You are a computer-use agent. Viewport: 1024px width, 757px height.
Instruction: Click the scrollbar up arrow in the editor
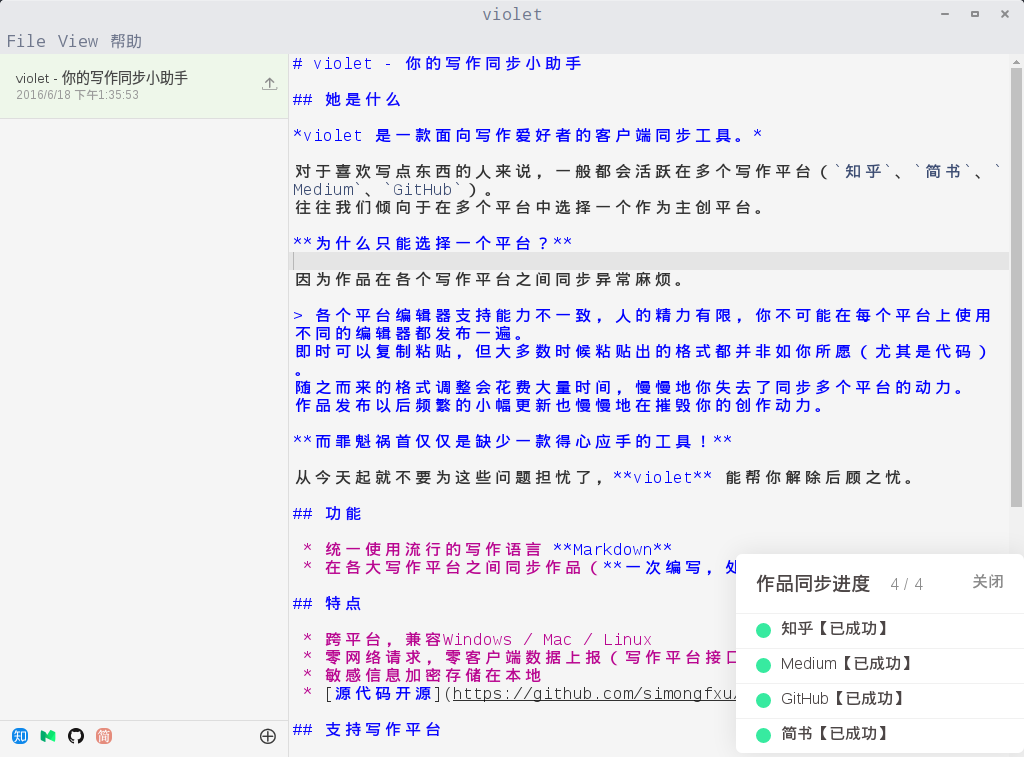1016,62
